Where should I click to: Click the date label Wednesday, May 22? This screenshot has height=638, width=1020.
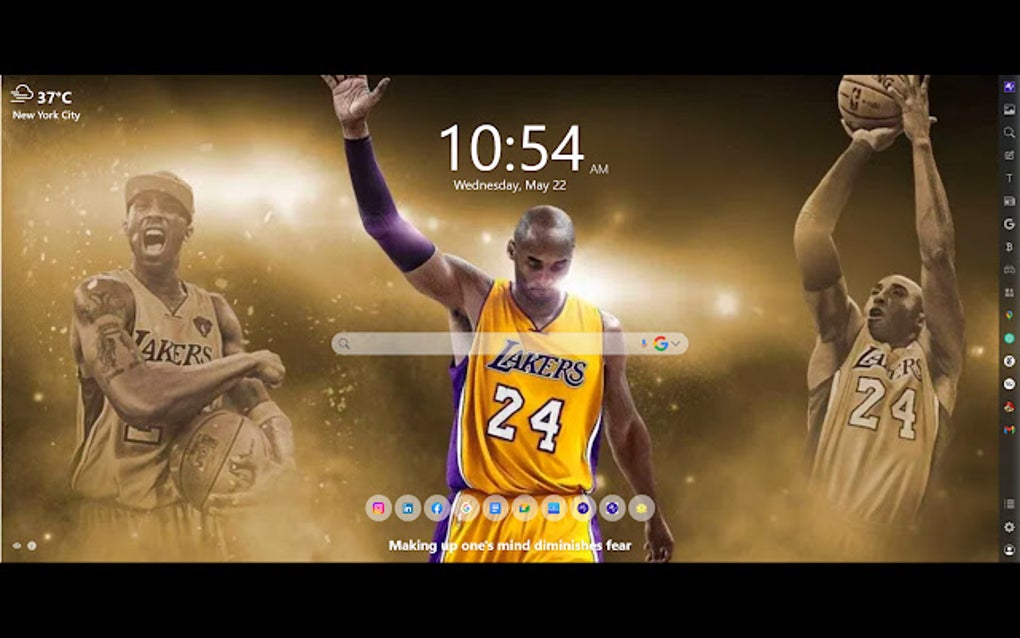(x=510, y=183)
